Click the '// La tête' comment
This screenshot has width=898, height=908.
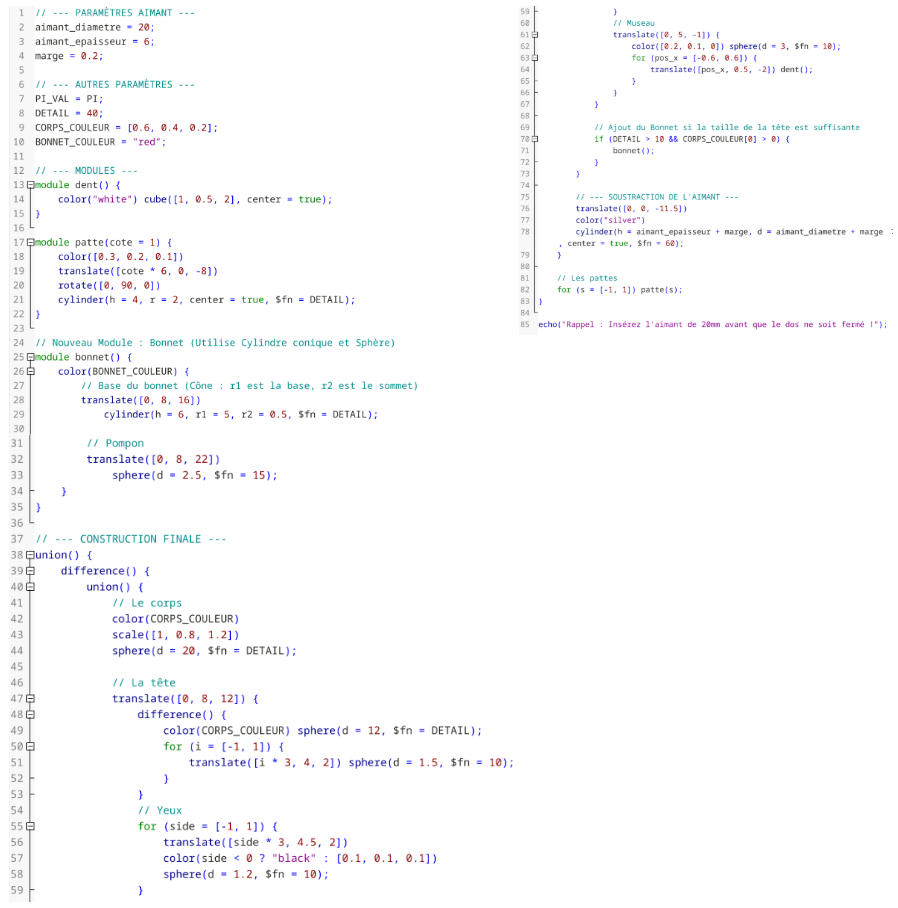tap(144, 683)
